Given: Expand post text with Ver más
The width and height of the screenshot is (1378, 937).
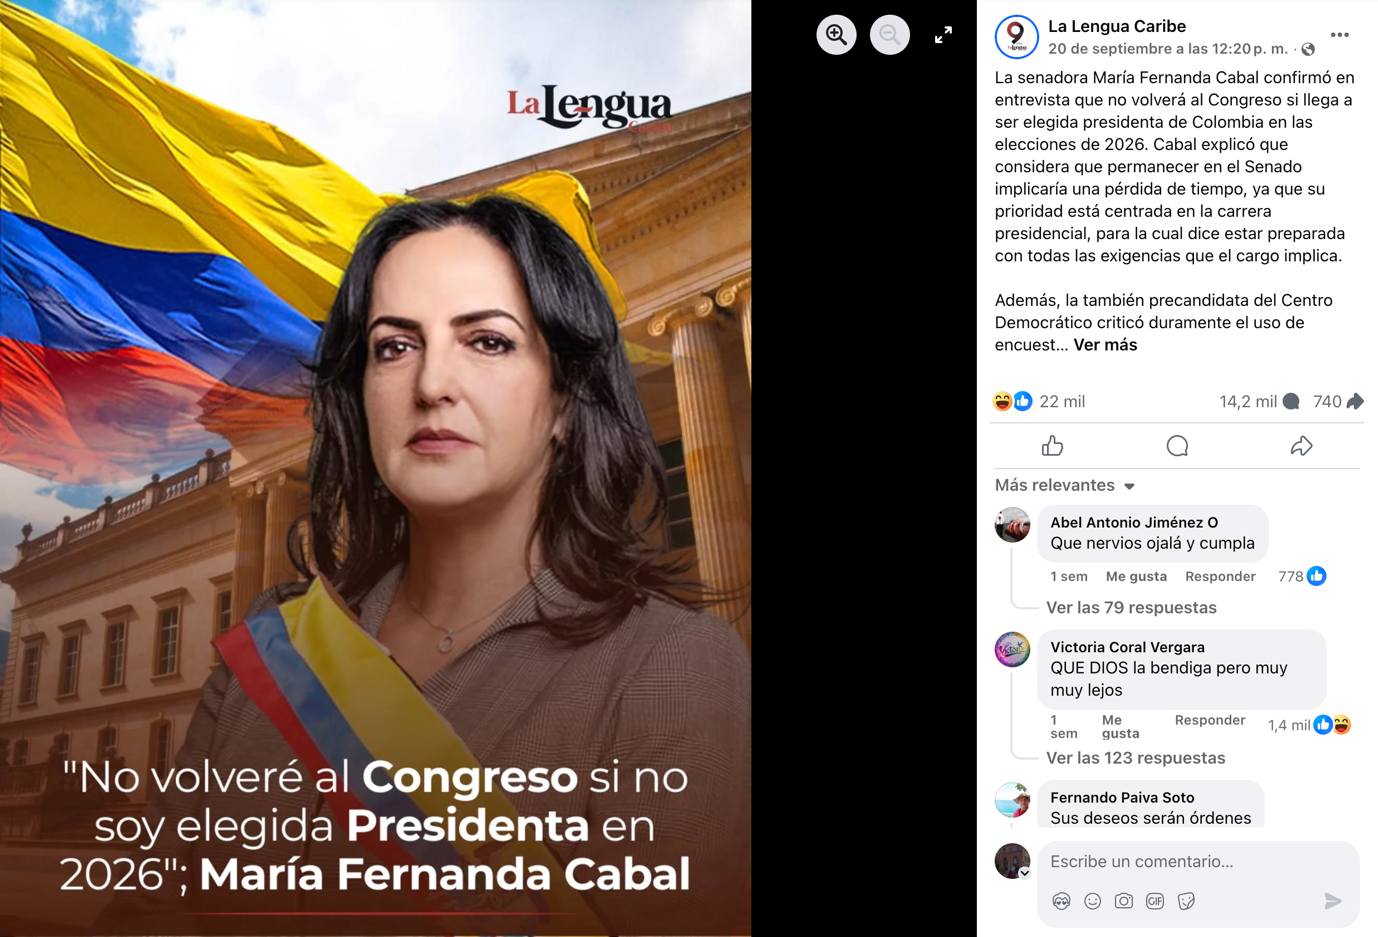Looking at the screenshot, I should 1105,345.
